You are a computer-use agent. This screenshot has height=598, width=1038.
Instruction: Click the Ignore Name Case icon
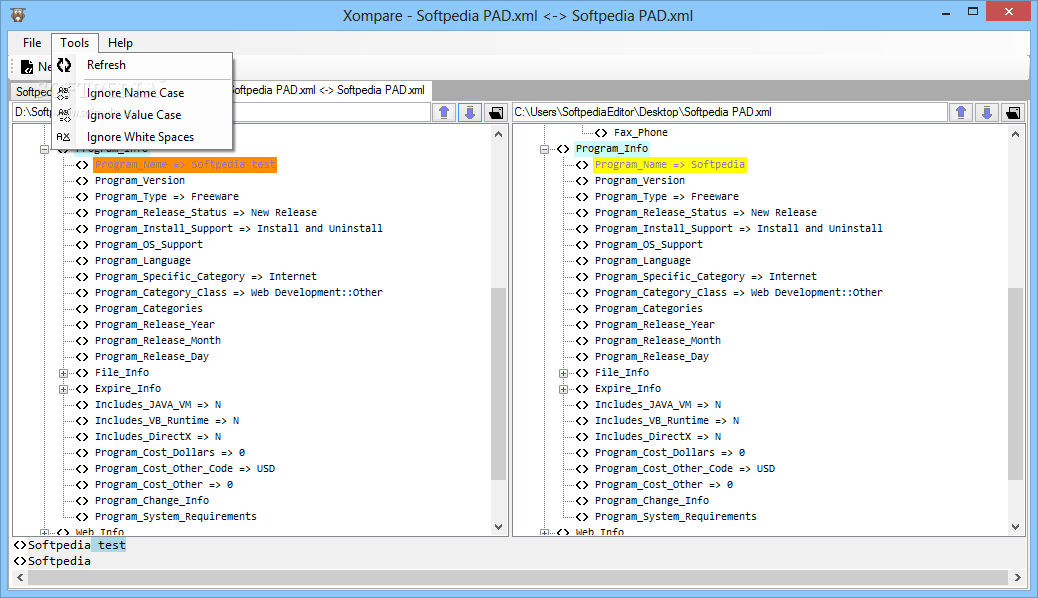[x=64, y=93]
